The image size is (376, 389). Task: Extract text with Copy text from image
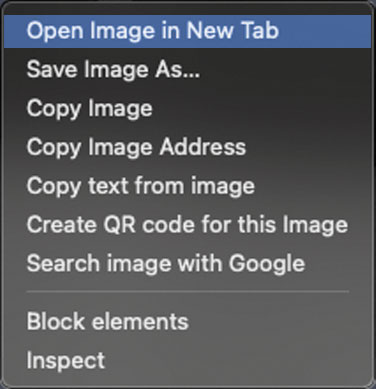pyautogui.click(x=188, y=186)
